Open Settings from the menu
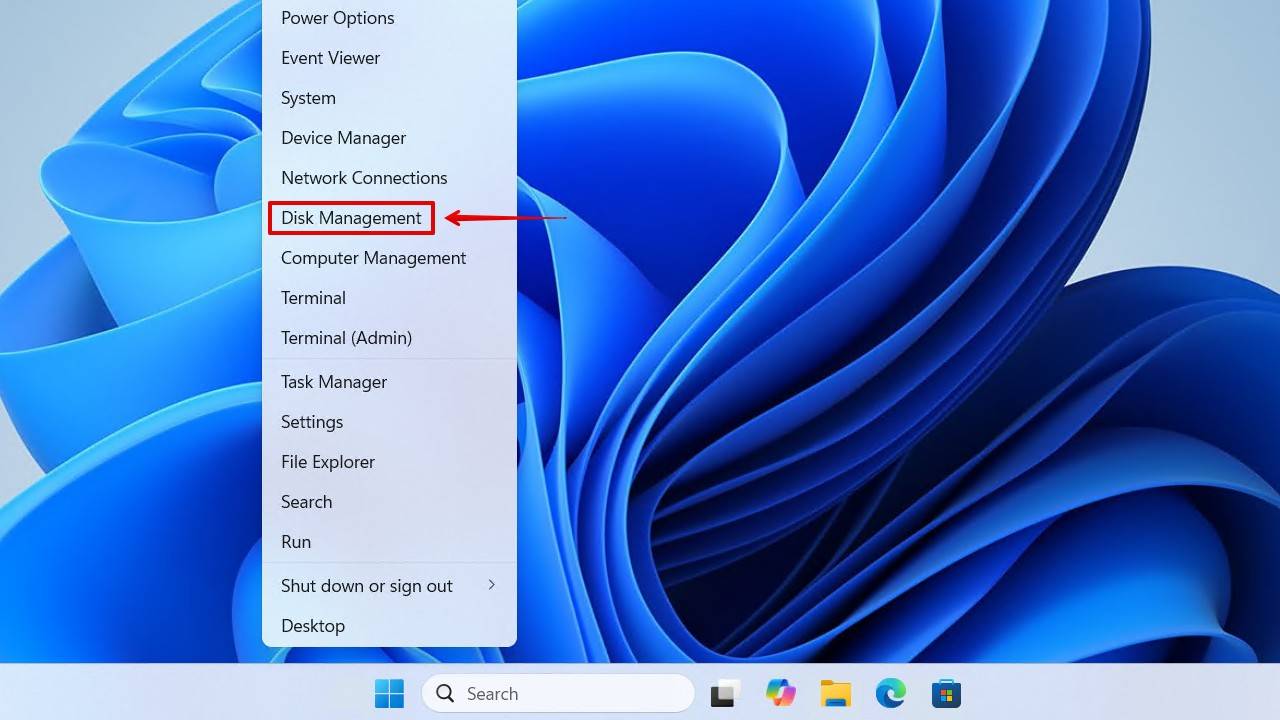Screen dimensions: 1280x720 [311, 422]
